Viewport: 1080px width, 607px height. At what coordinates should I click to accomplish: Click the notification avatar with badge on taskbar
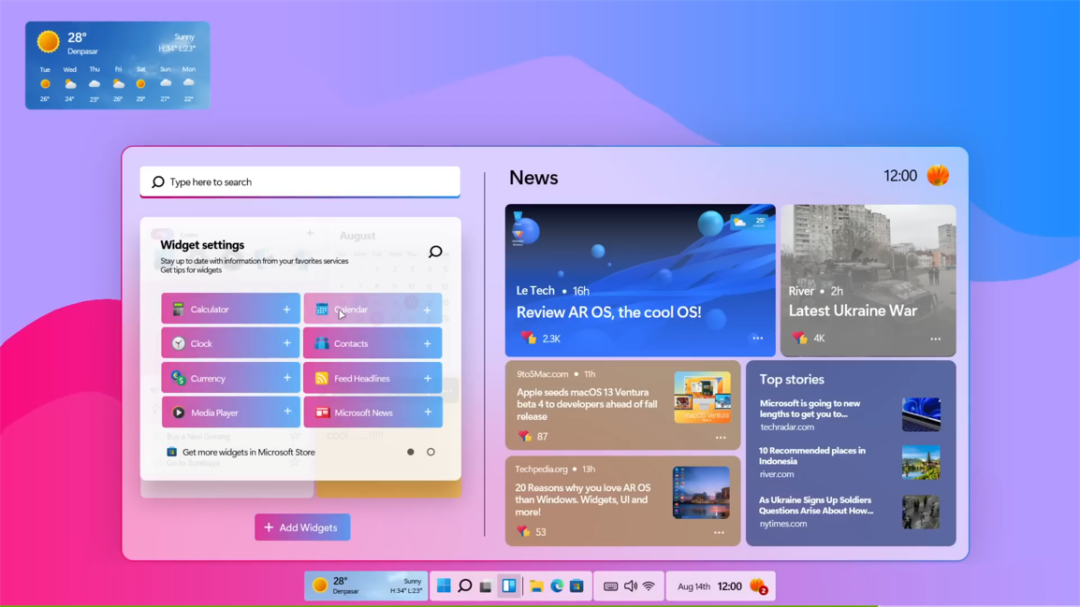click(758, 586)
